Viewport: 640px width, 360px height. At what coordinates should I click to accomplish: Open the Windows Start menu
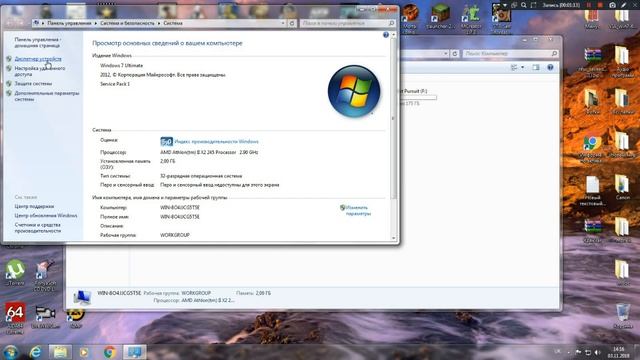click(11, 352)
